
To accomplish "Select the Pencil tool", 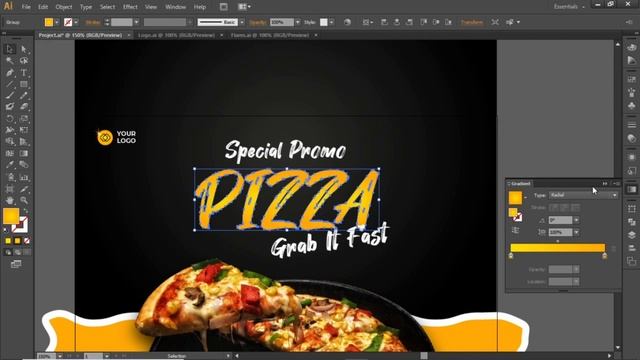I will (24, 96).
